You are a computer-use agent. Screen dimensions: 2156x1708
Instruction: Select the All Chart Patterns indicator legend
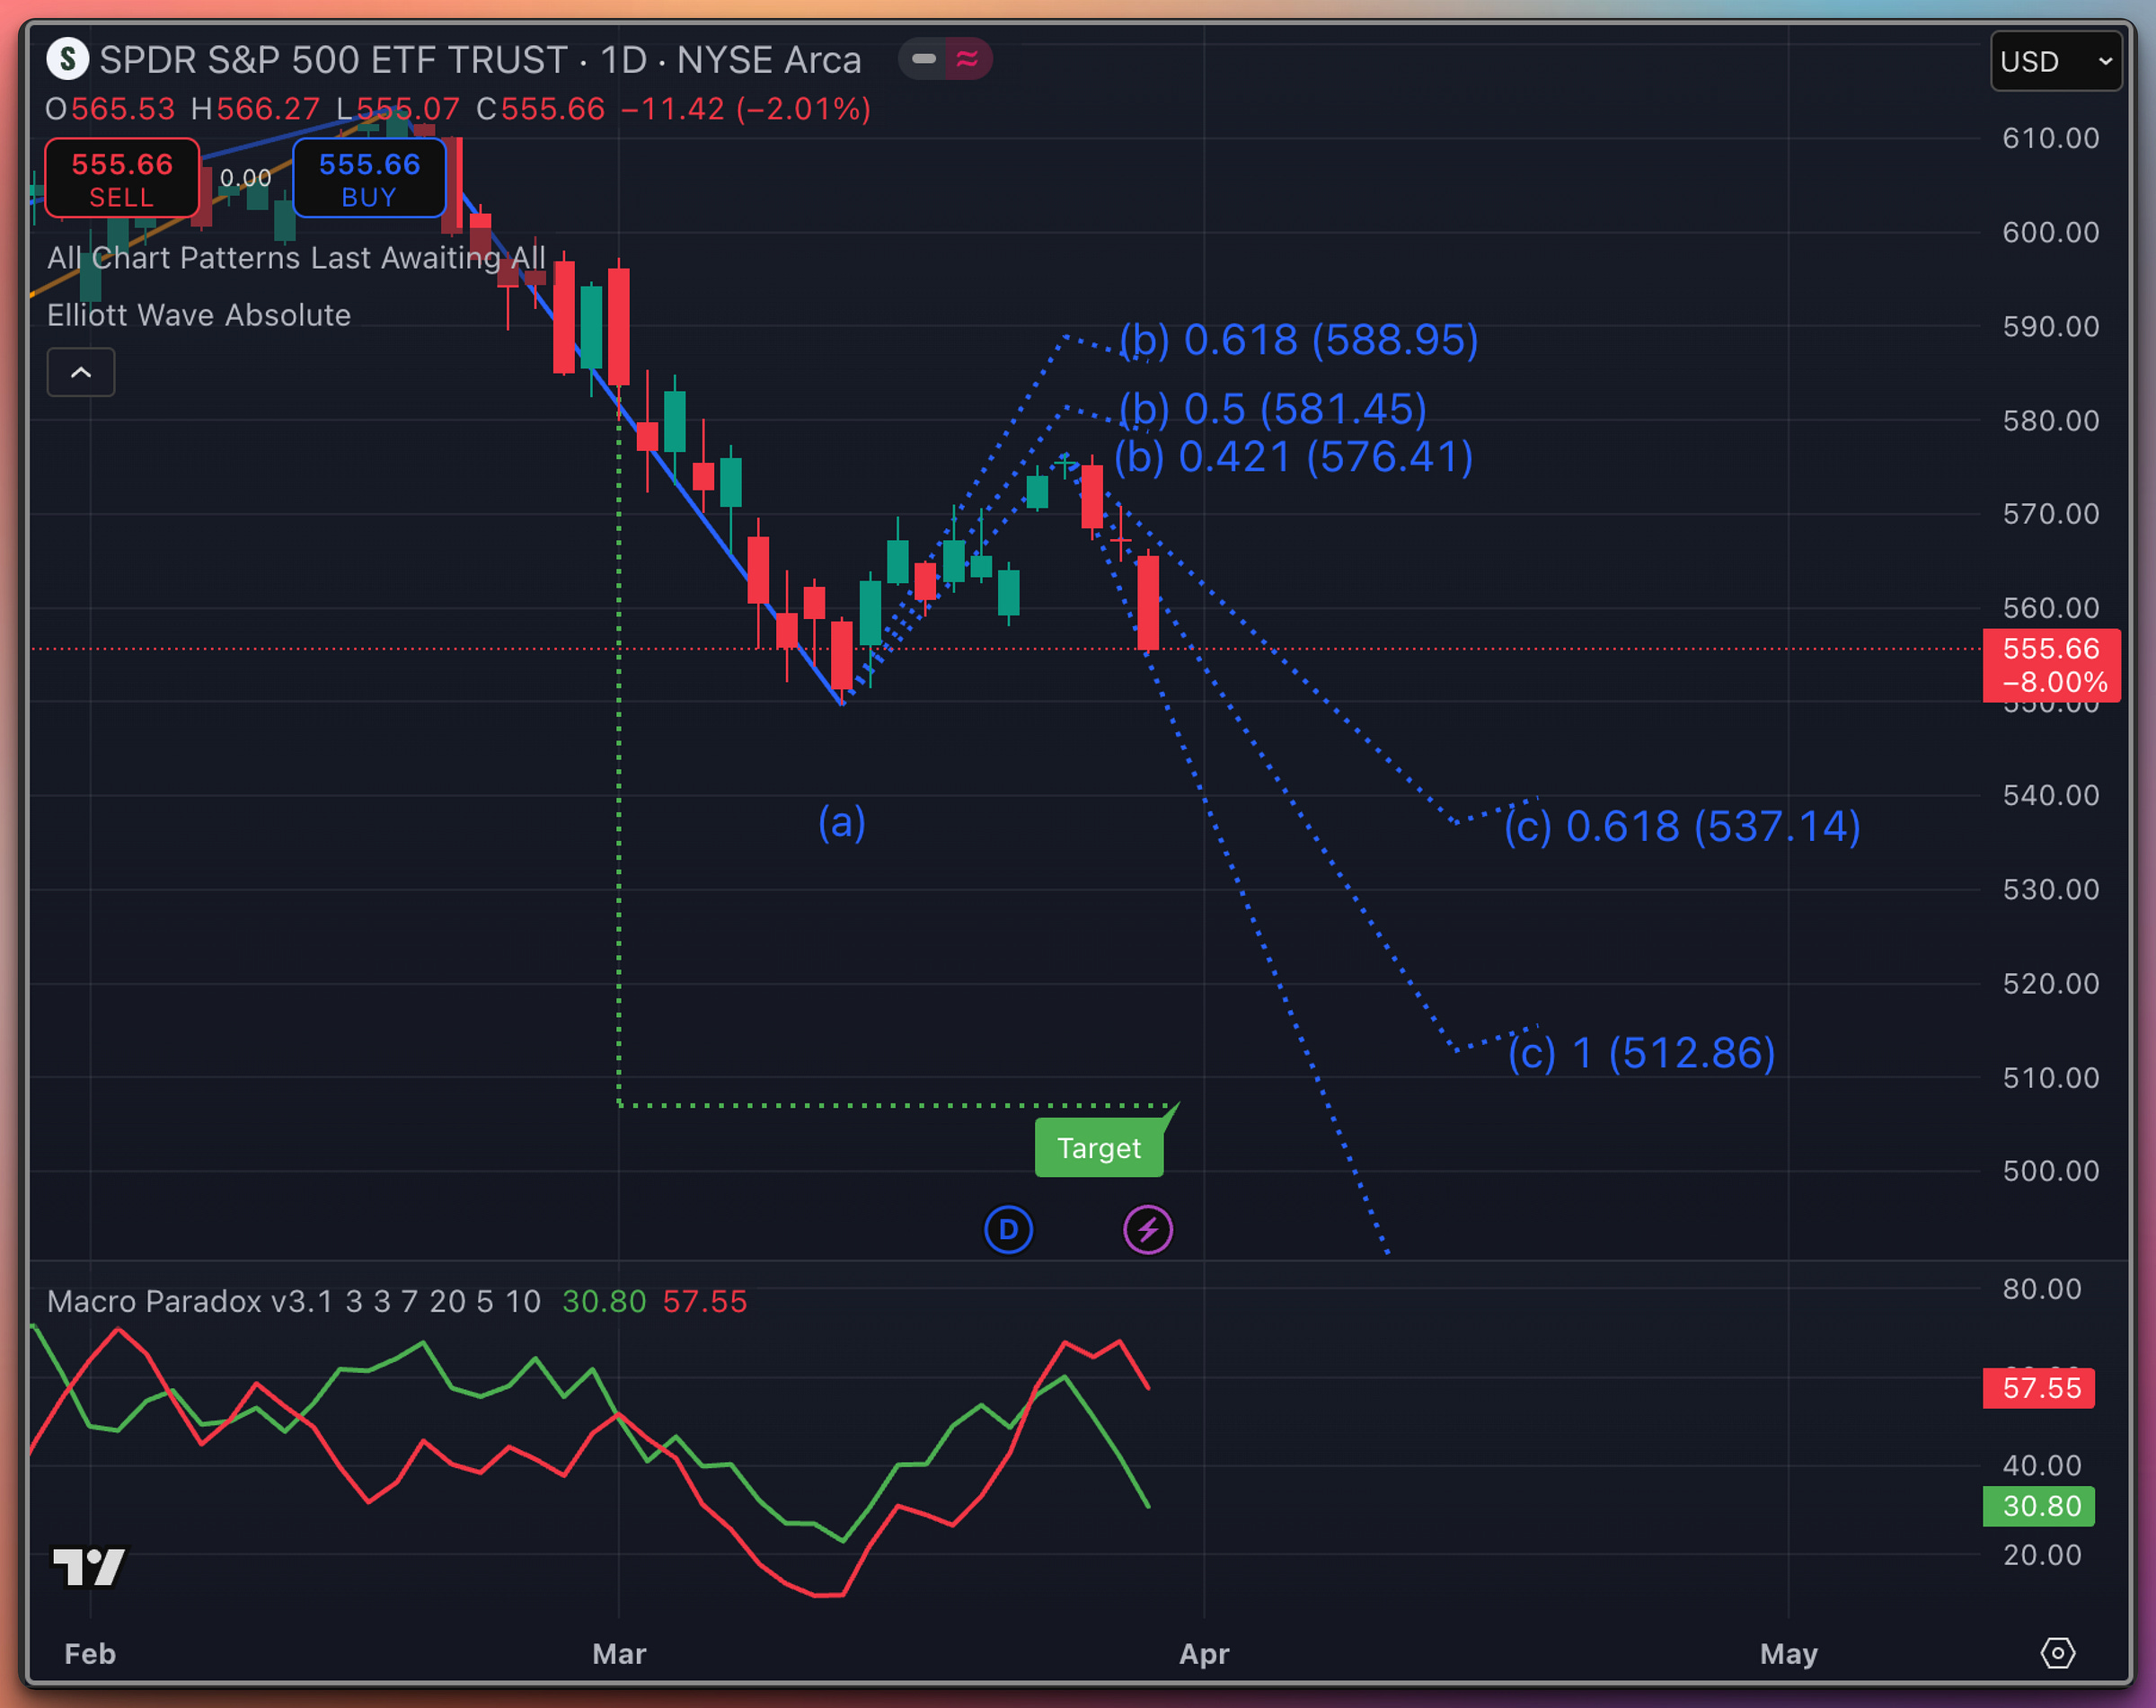point(296,258)
